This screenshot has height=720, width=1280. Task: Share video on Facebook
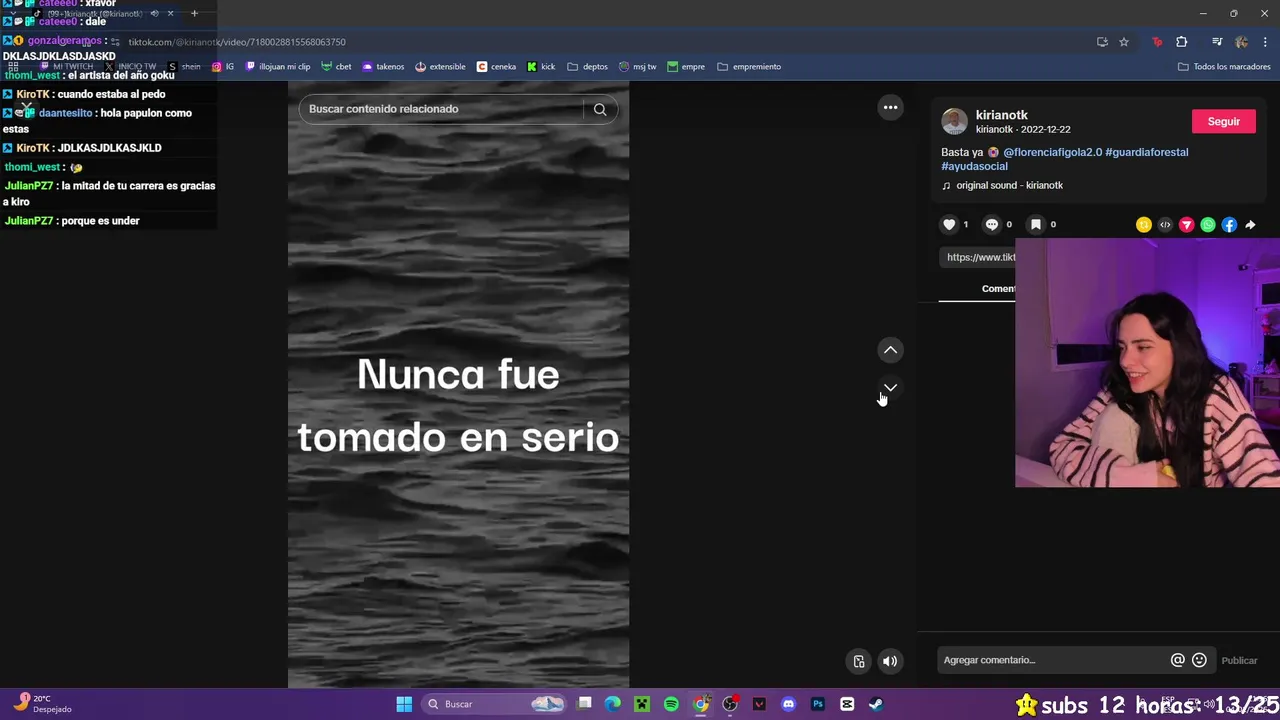click(x=1229, y=225)
